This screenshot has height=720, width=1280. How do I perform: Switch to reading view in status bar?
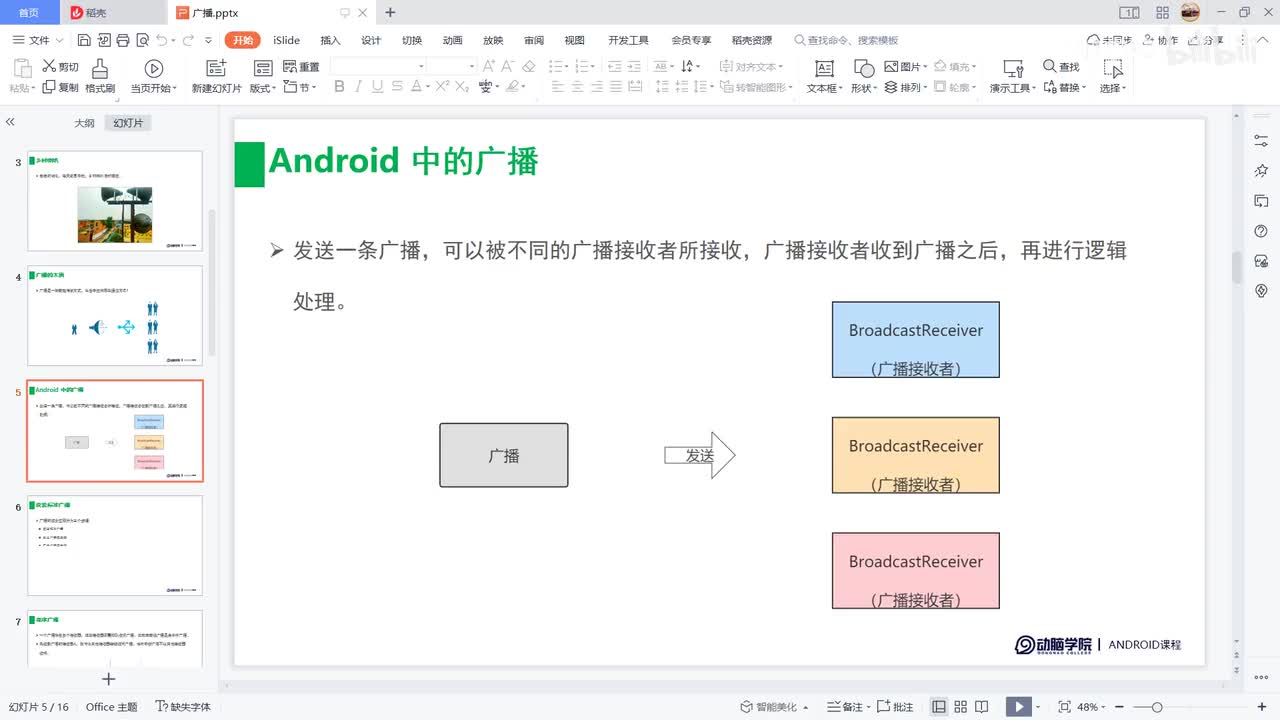983,707
